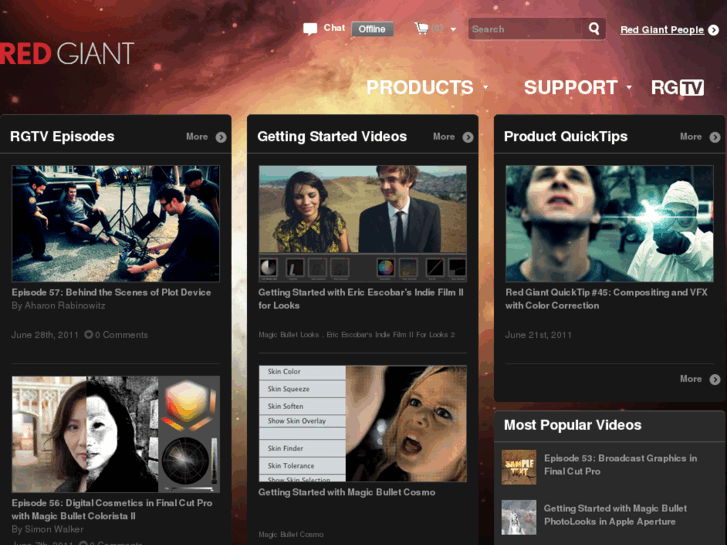Viewport: 727px width, 545px height.
Task: Click the Getting Started Videos panel heading
Action: [x=332, y=136]
